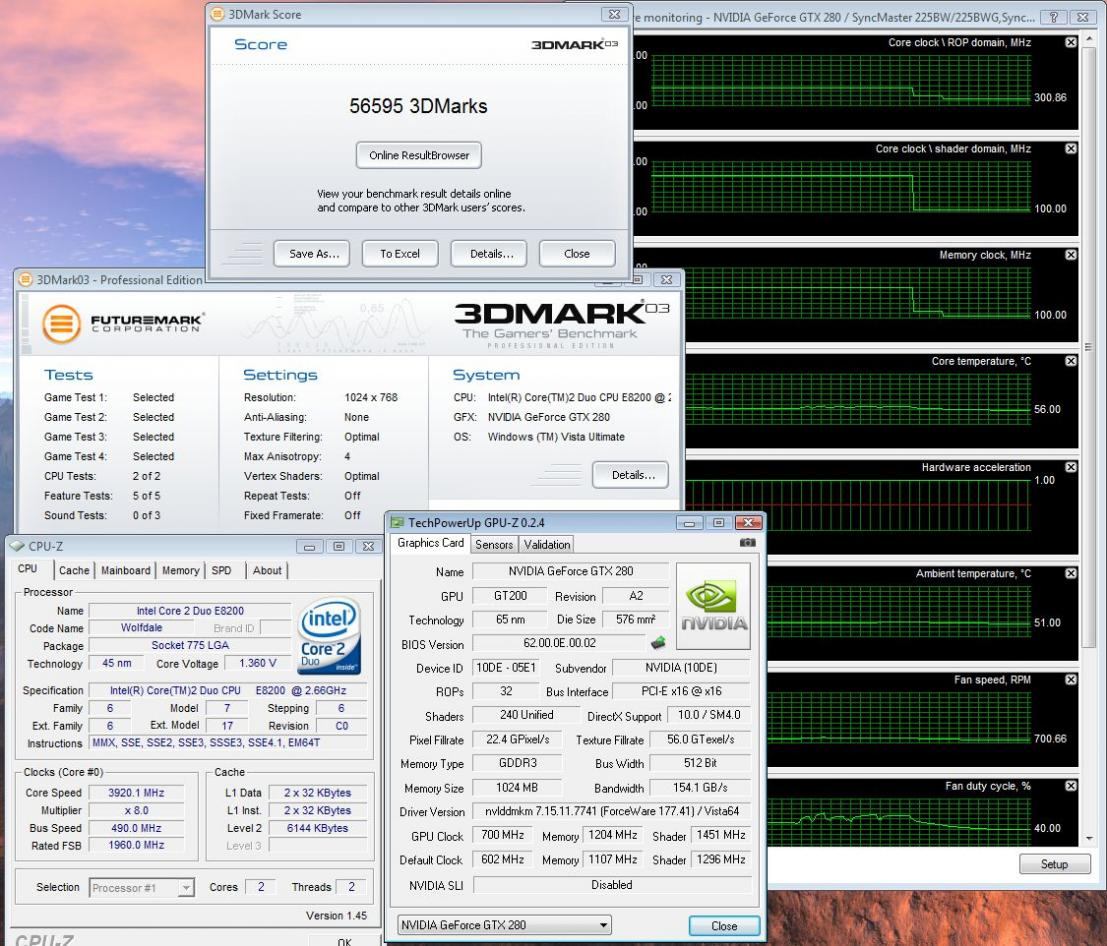Close the Fan duty cycle graph
This screenshot has height=946, width=1107.
coord(1070,786)
